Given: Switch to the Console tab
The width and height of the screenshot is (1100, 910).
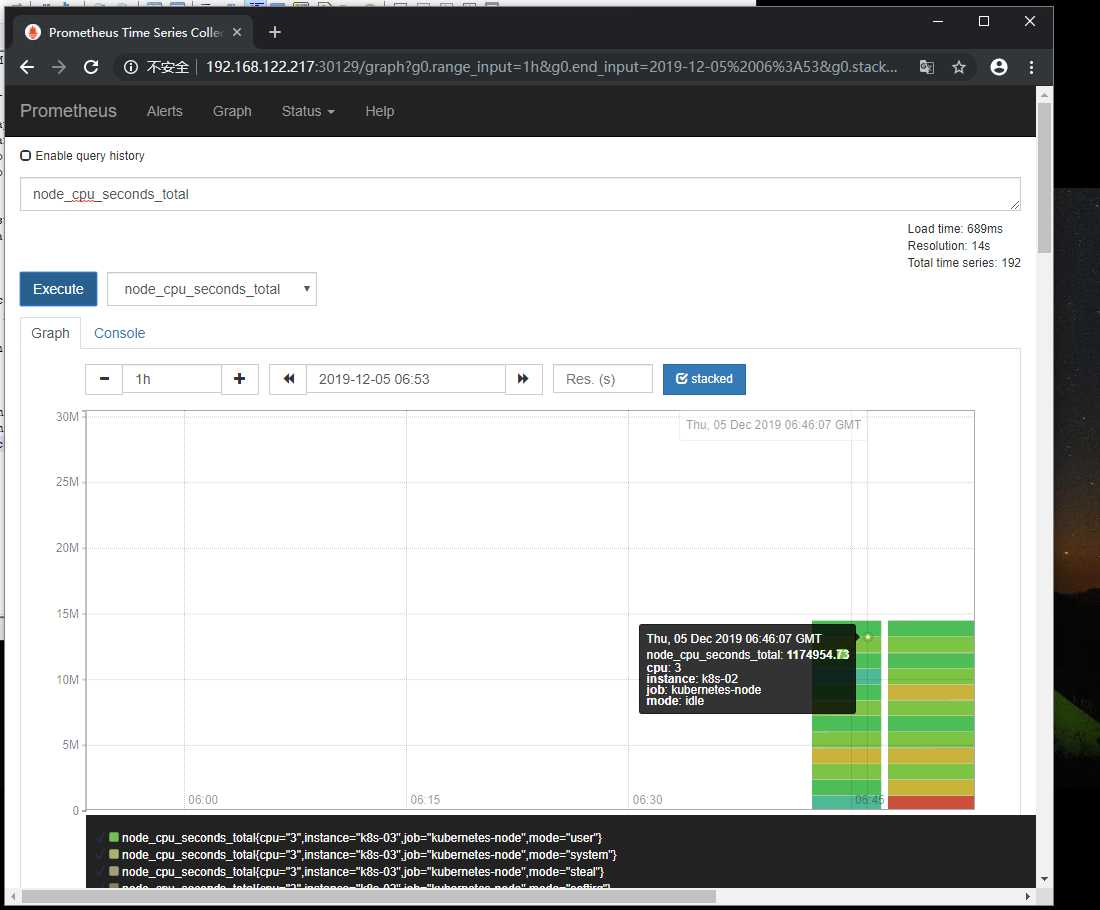Looking at the screenshot, I should tap(119, 333).
